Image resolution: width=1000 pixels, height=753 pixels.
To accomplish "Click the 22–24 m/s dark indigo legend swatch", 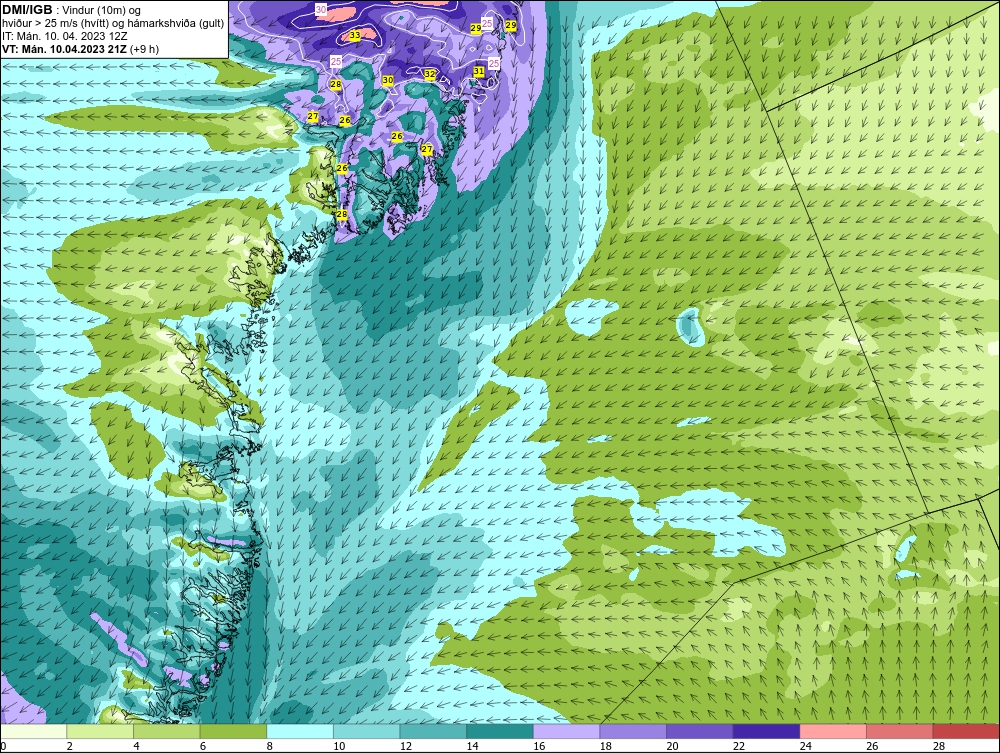I will click(x=767, y=732).
